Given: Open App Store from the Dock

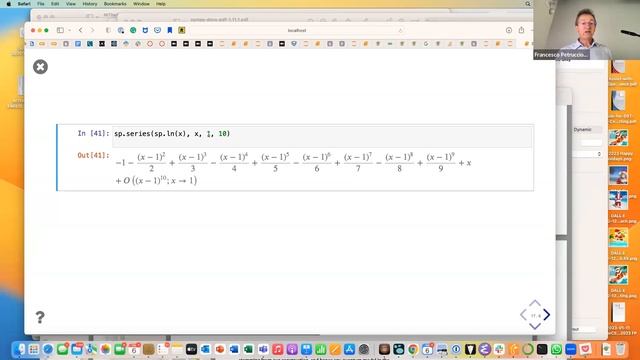Looking at the screenshot, I should (x=349, y=349).
